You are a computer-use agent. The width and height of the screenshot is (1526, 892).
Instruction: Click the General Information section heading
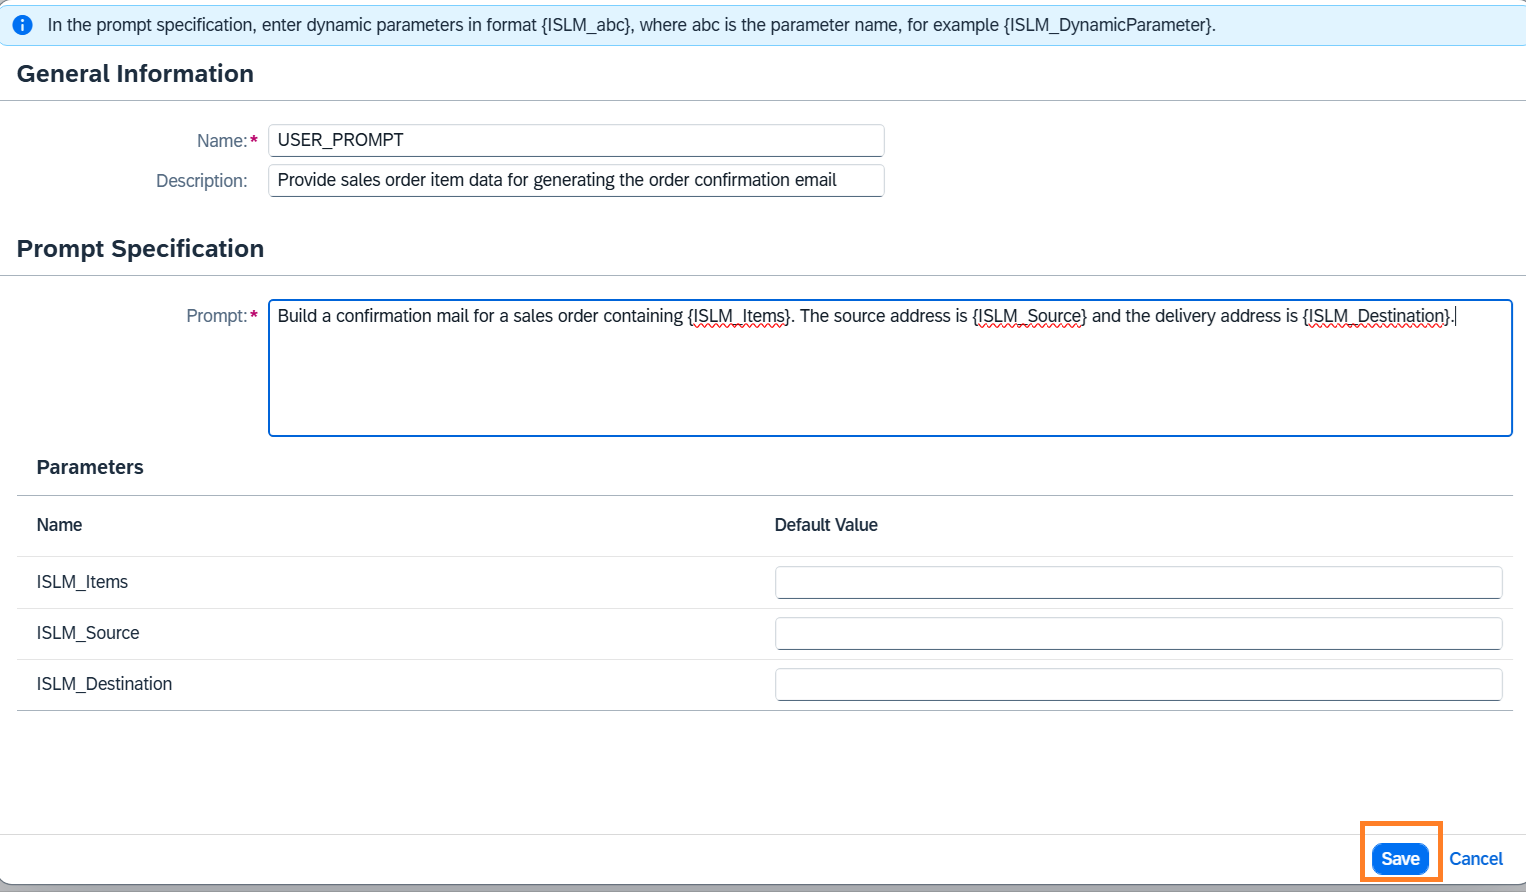click(x=135, y=74)
